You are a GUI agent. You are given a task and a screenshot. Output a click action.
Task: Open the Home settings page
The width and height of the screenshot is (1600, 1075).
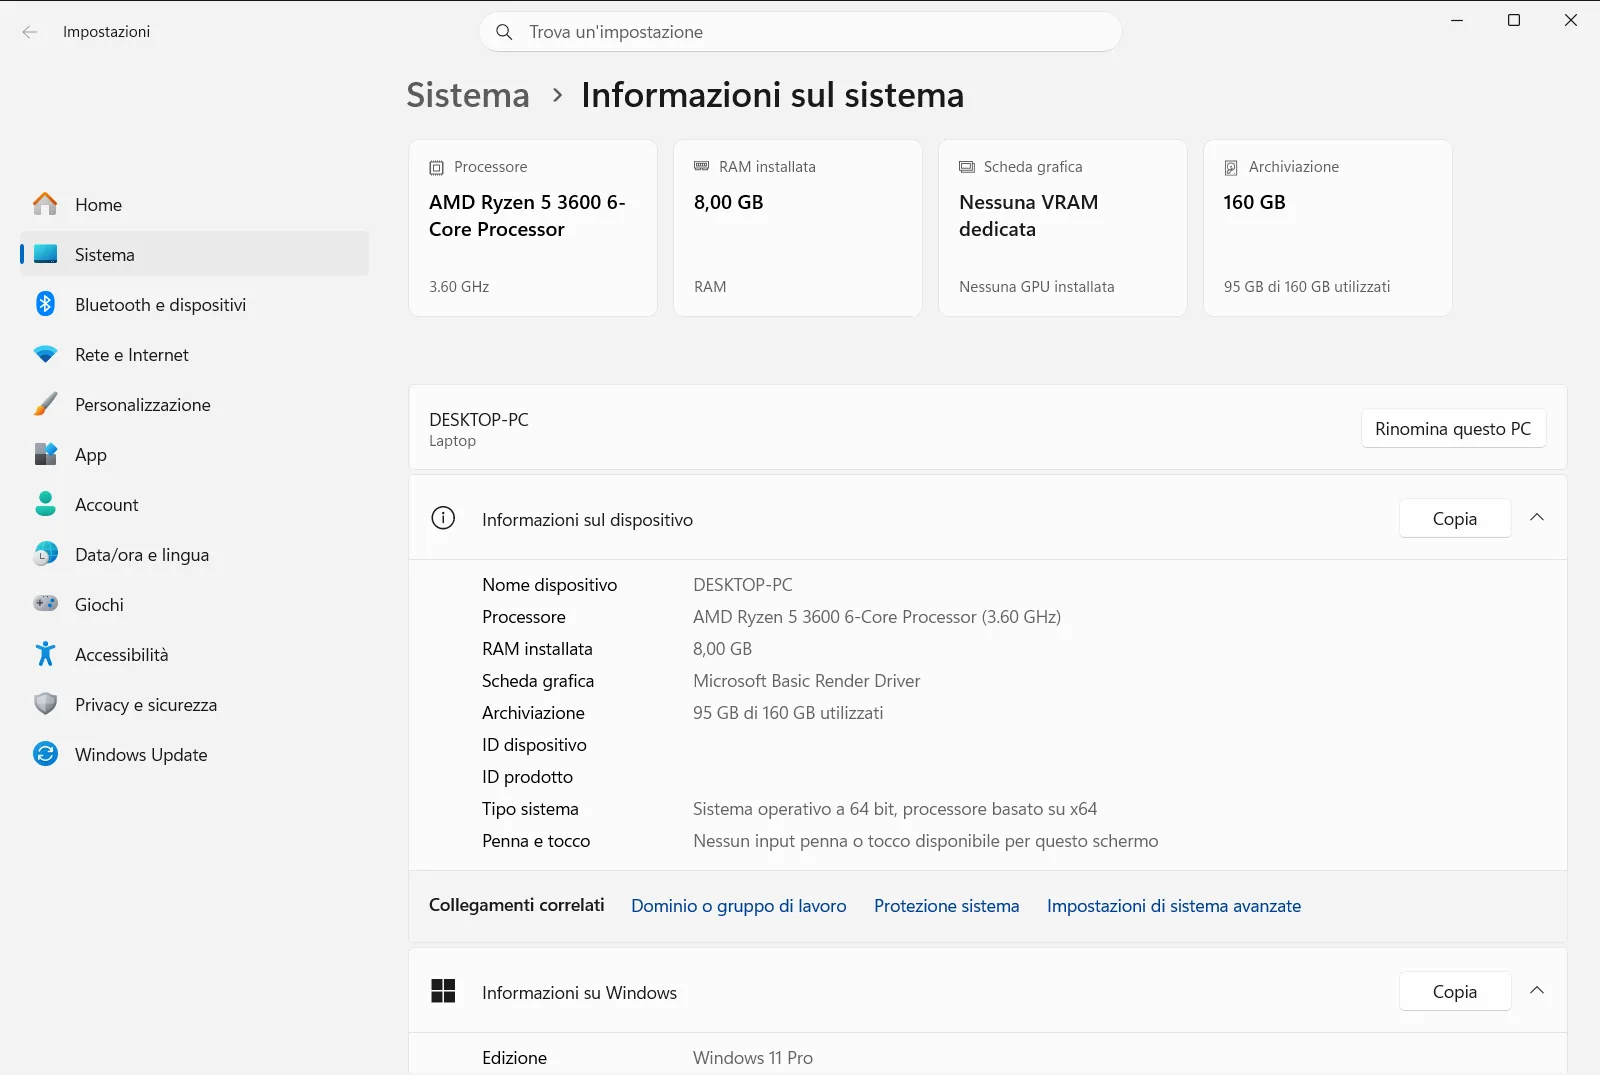[x=195, y=204]
